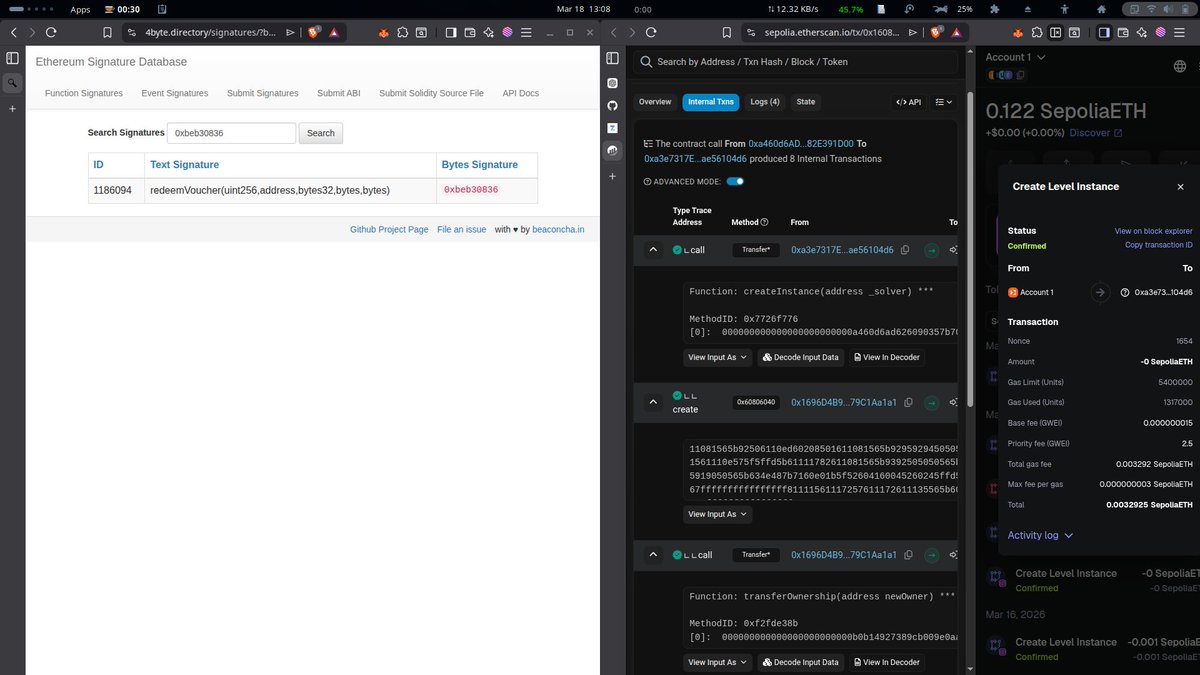
Task: Click Search button for signatures
Action: [x=321, y=133]
